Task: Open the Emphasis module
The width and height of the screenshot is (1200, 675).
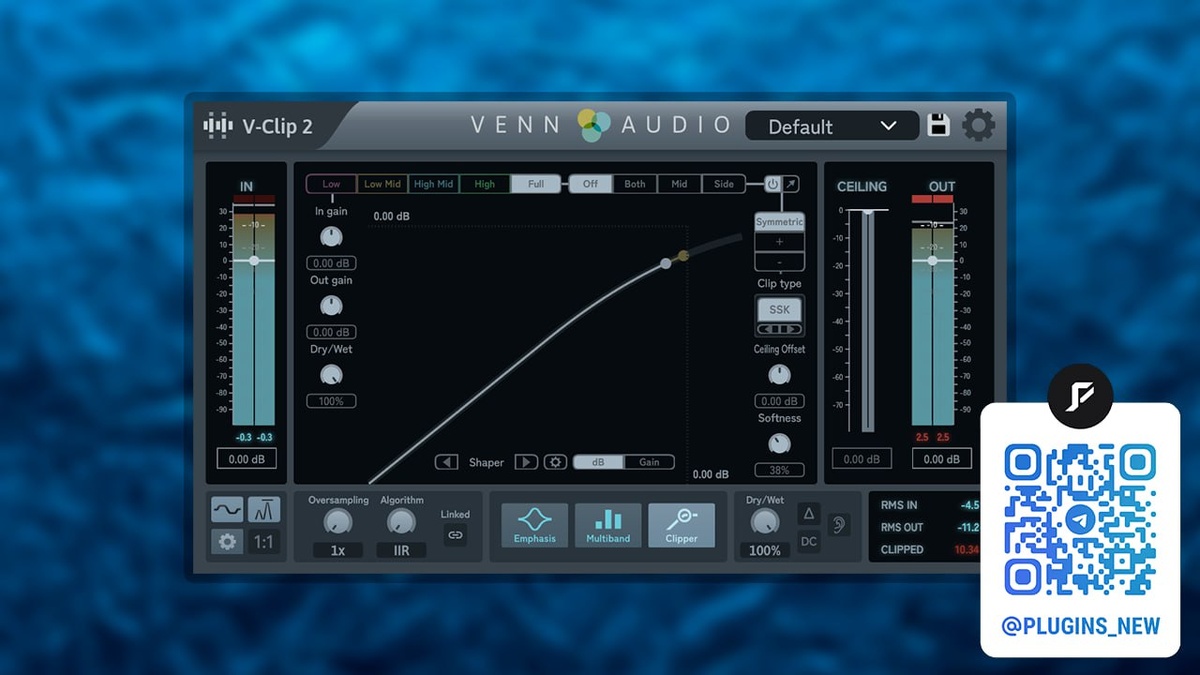Action: tap(535, 525)
